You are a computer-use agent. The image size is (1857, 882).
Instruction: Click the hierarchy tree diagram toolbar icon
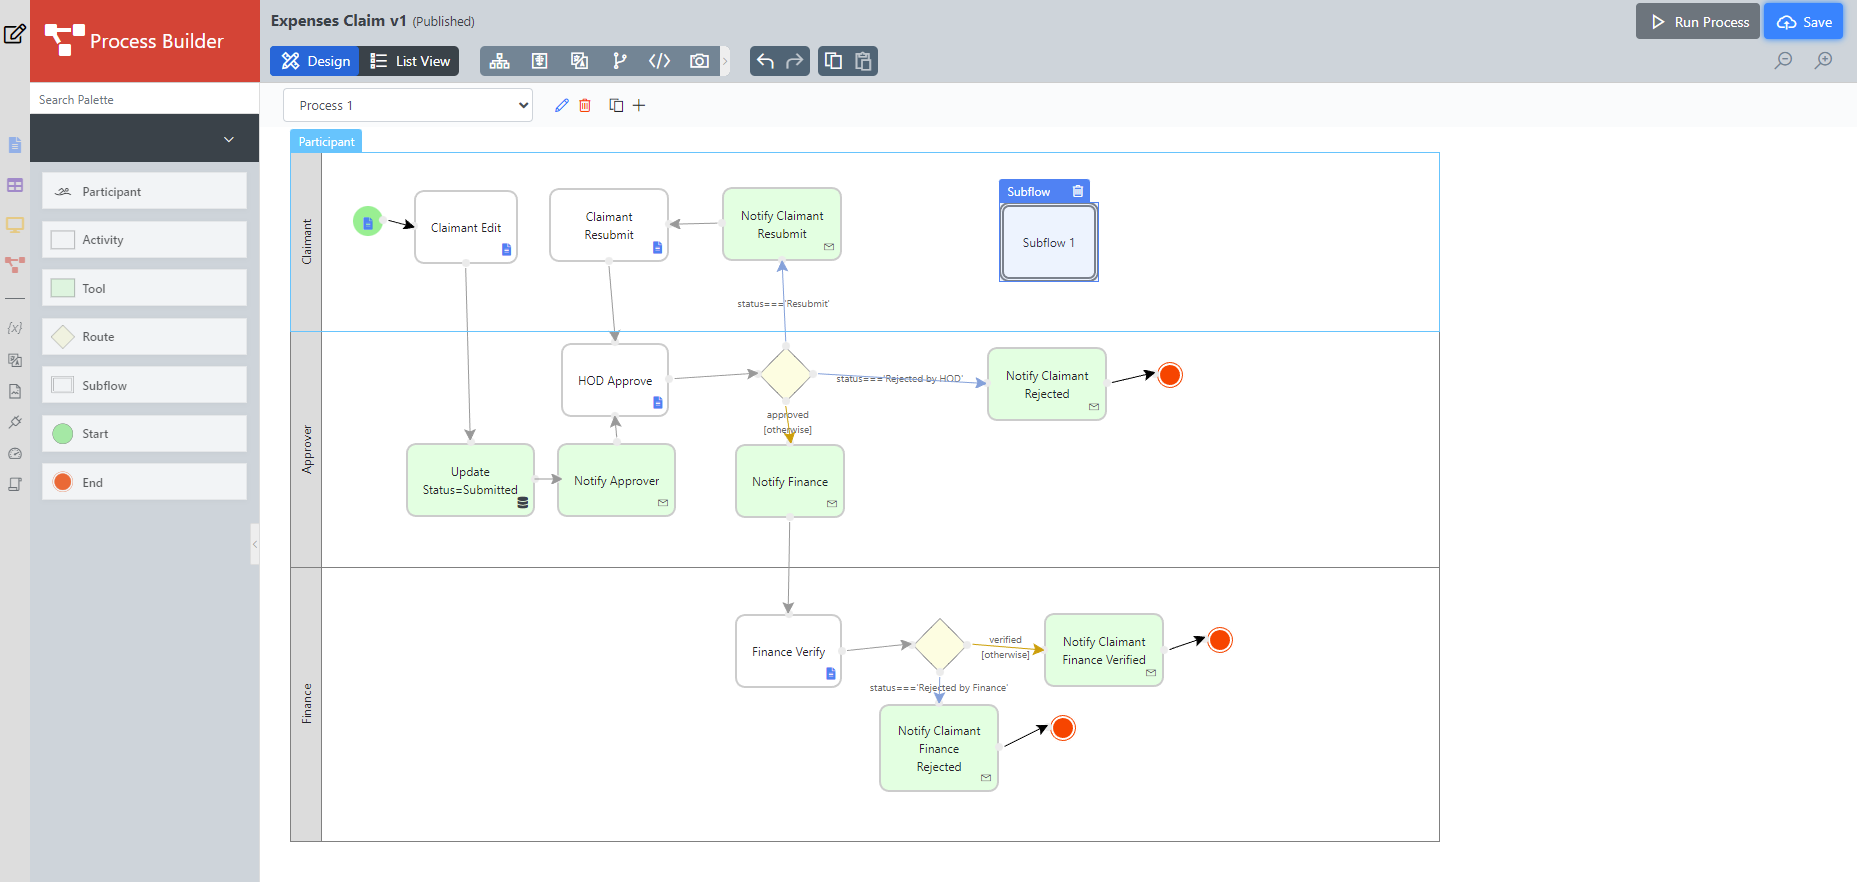tap(499, 61)
